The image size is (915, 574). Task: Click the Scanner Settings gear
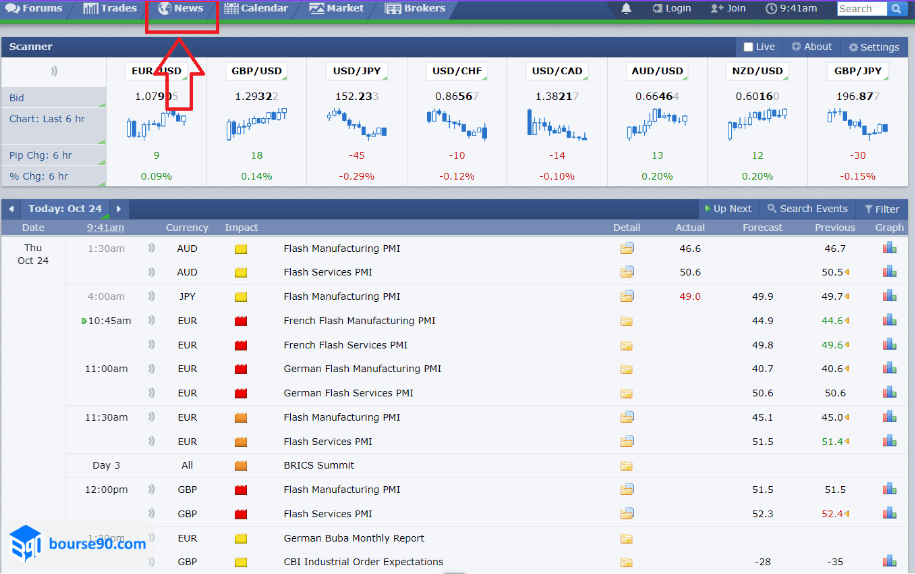coord(853,47)
